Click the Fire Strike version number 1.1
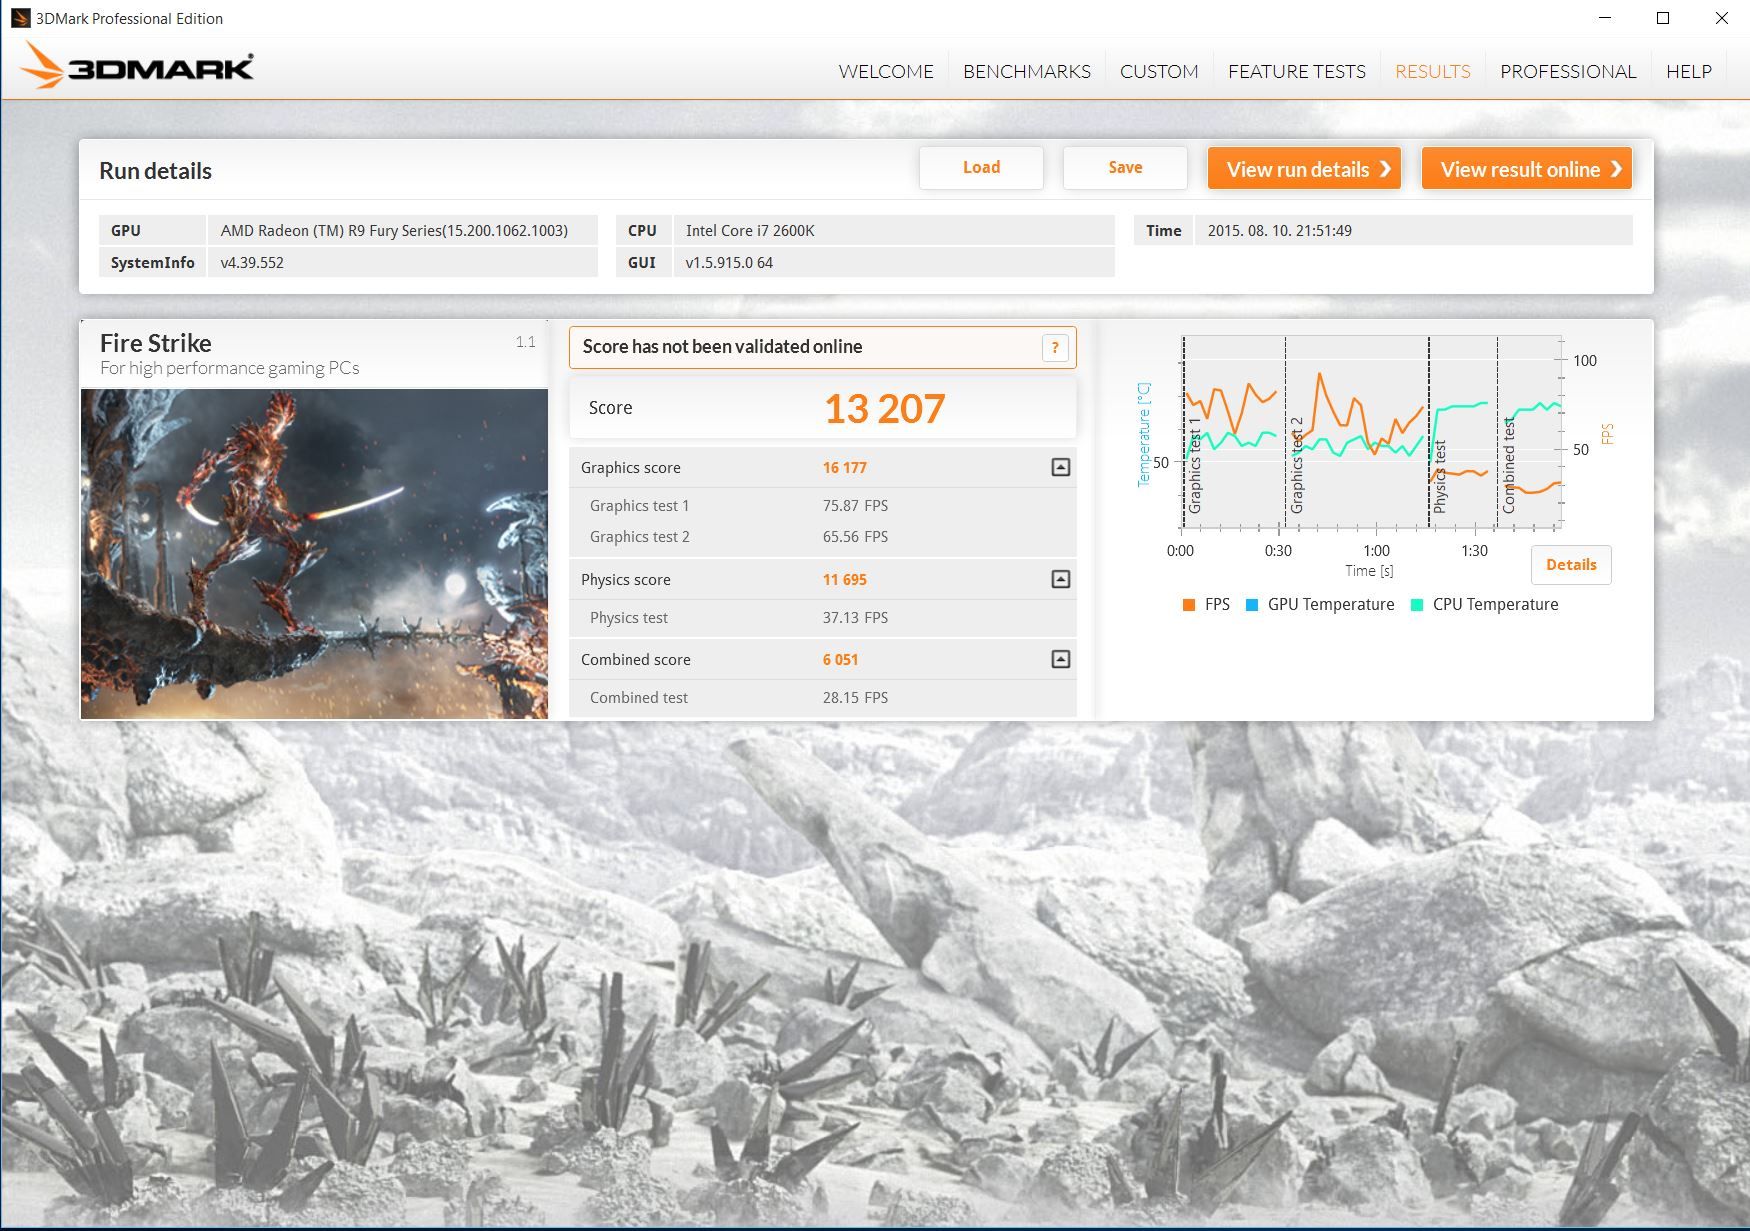Viewport: 1750px width, 1231px height. [x=526, y=342]
